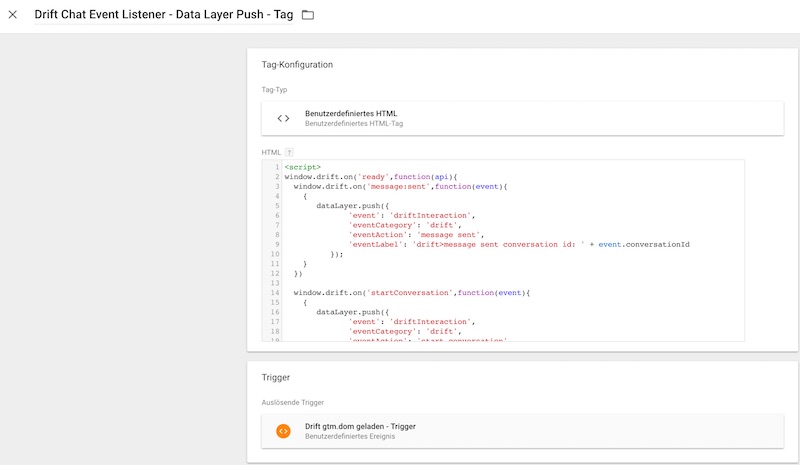Click the orange trigger icon
The width and height of the screenshot is (800, 465).
click(x=283, y=431)
